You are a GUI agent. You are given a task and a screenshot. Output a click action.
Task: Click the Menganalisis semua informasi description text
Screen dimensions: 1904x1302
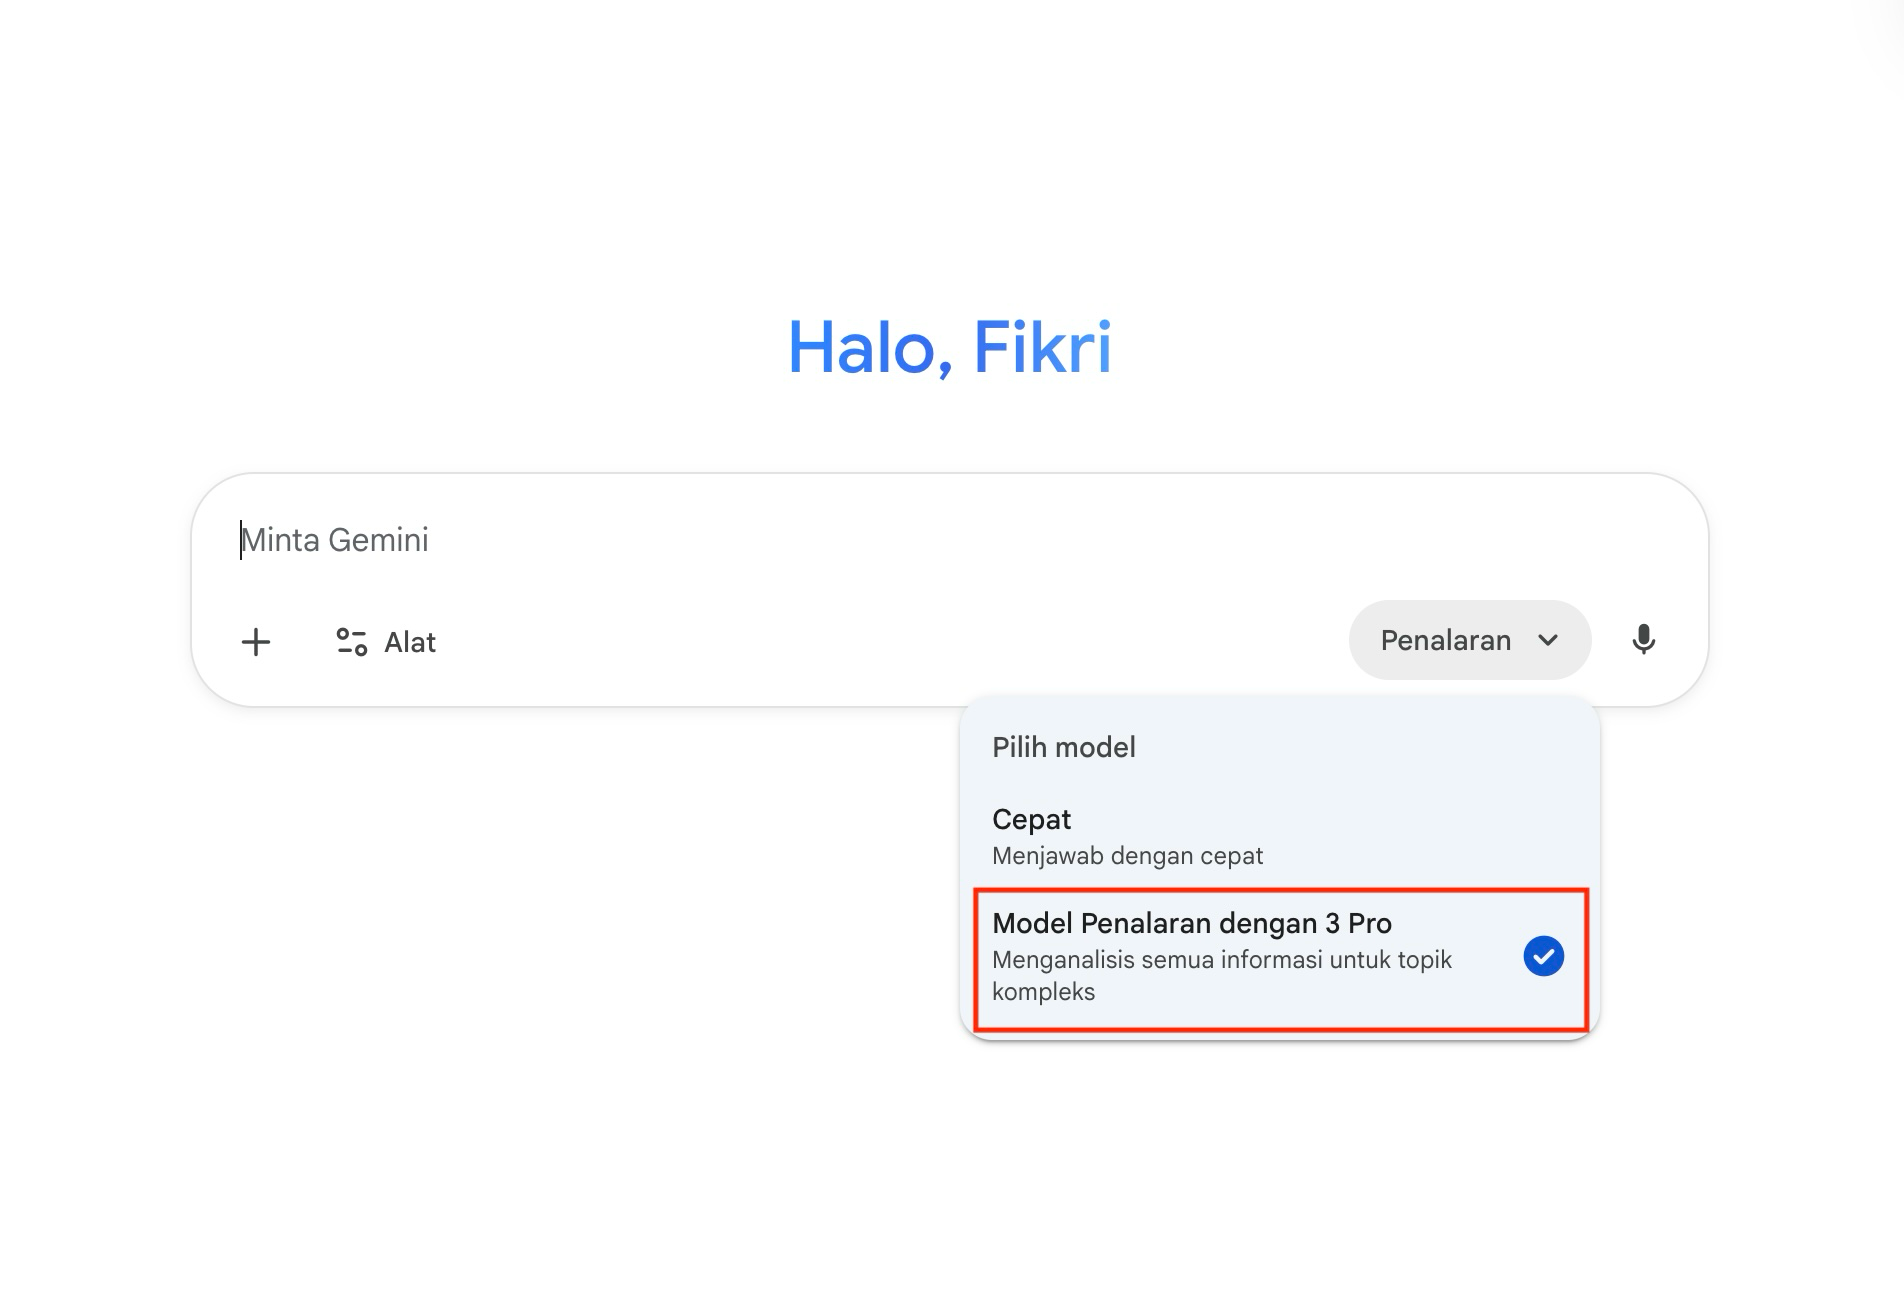[1221, 960]
